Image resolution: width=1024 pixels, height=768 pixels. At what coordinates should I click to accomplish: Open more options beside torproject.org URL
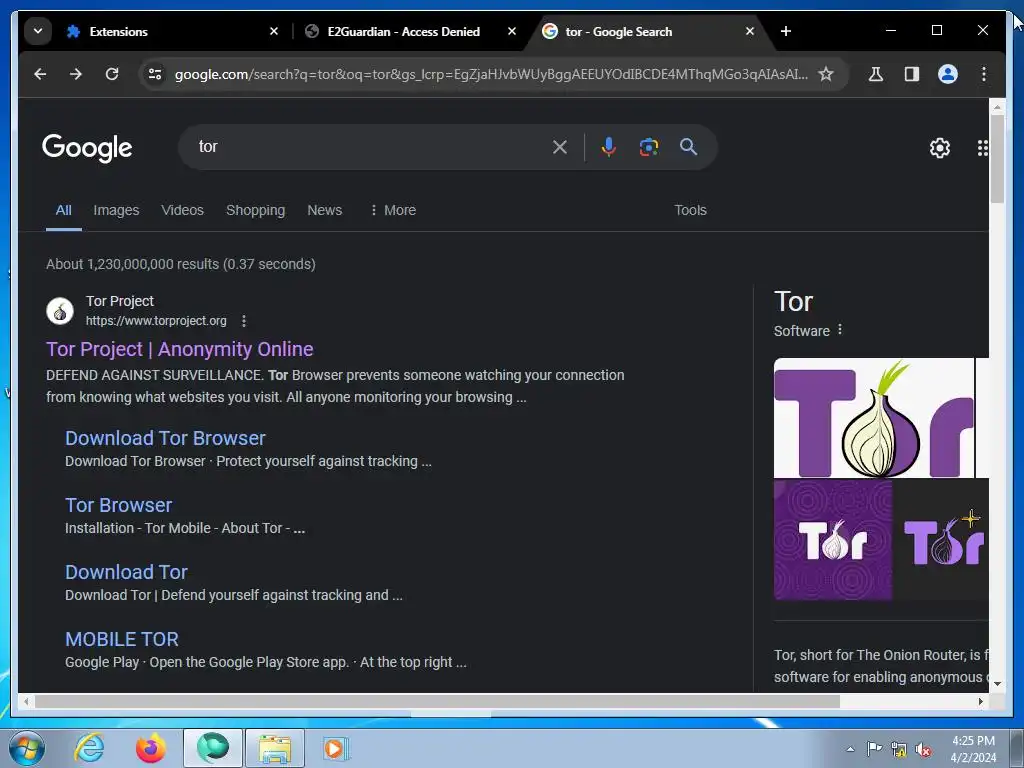[244, 321]
